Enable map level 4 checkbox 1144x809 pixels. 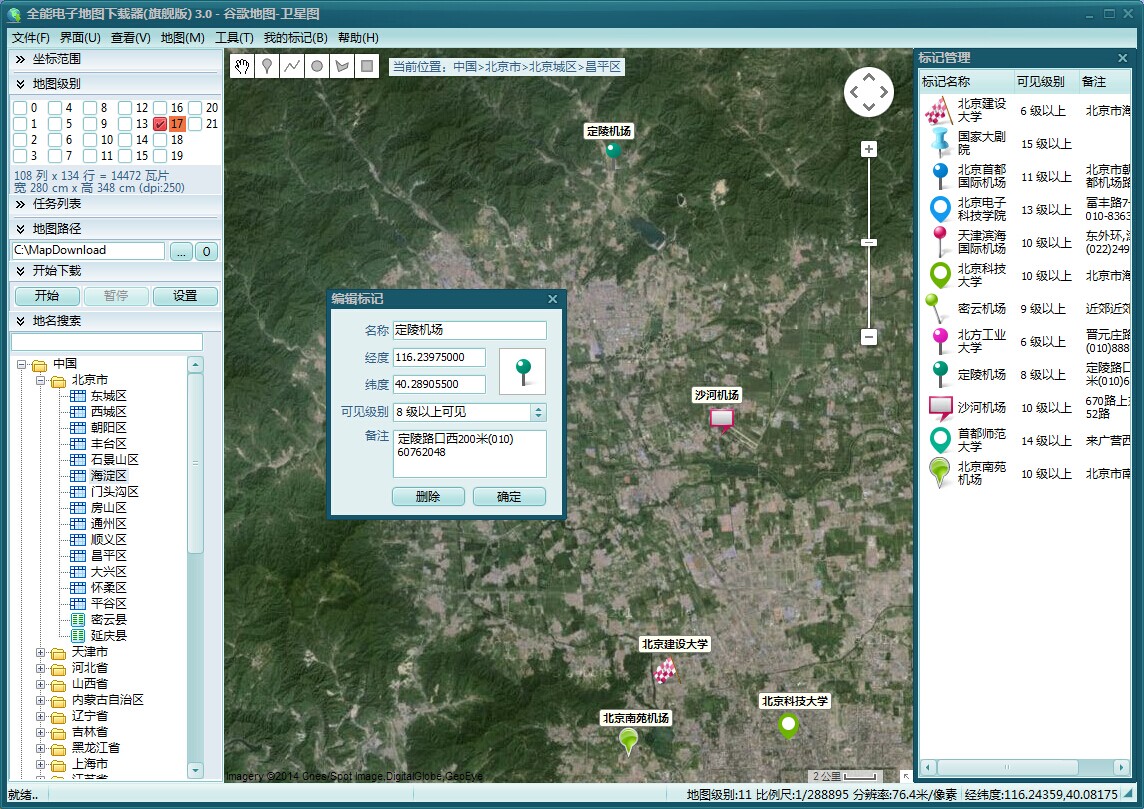click(55, 108)
